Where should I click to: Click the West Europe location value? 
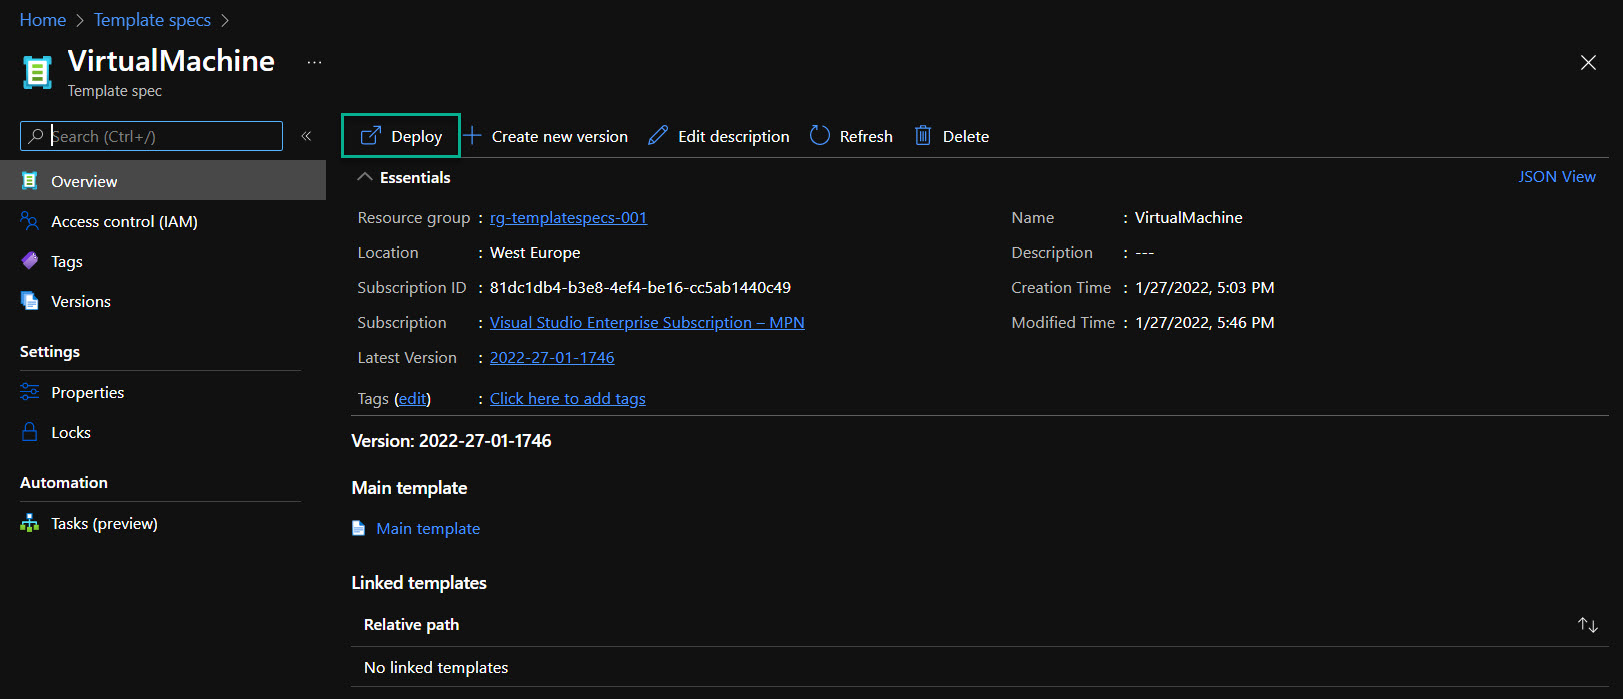click(x=535, y=252)
